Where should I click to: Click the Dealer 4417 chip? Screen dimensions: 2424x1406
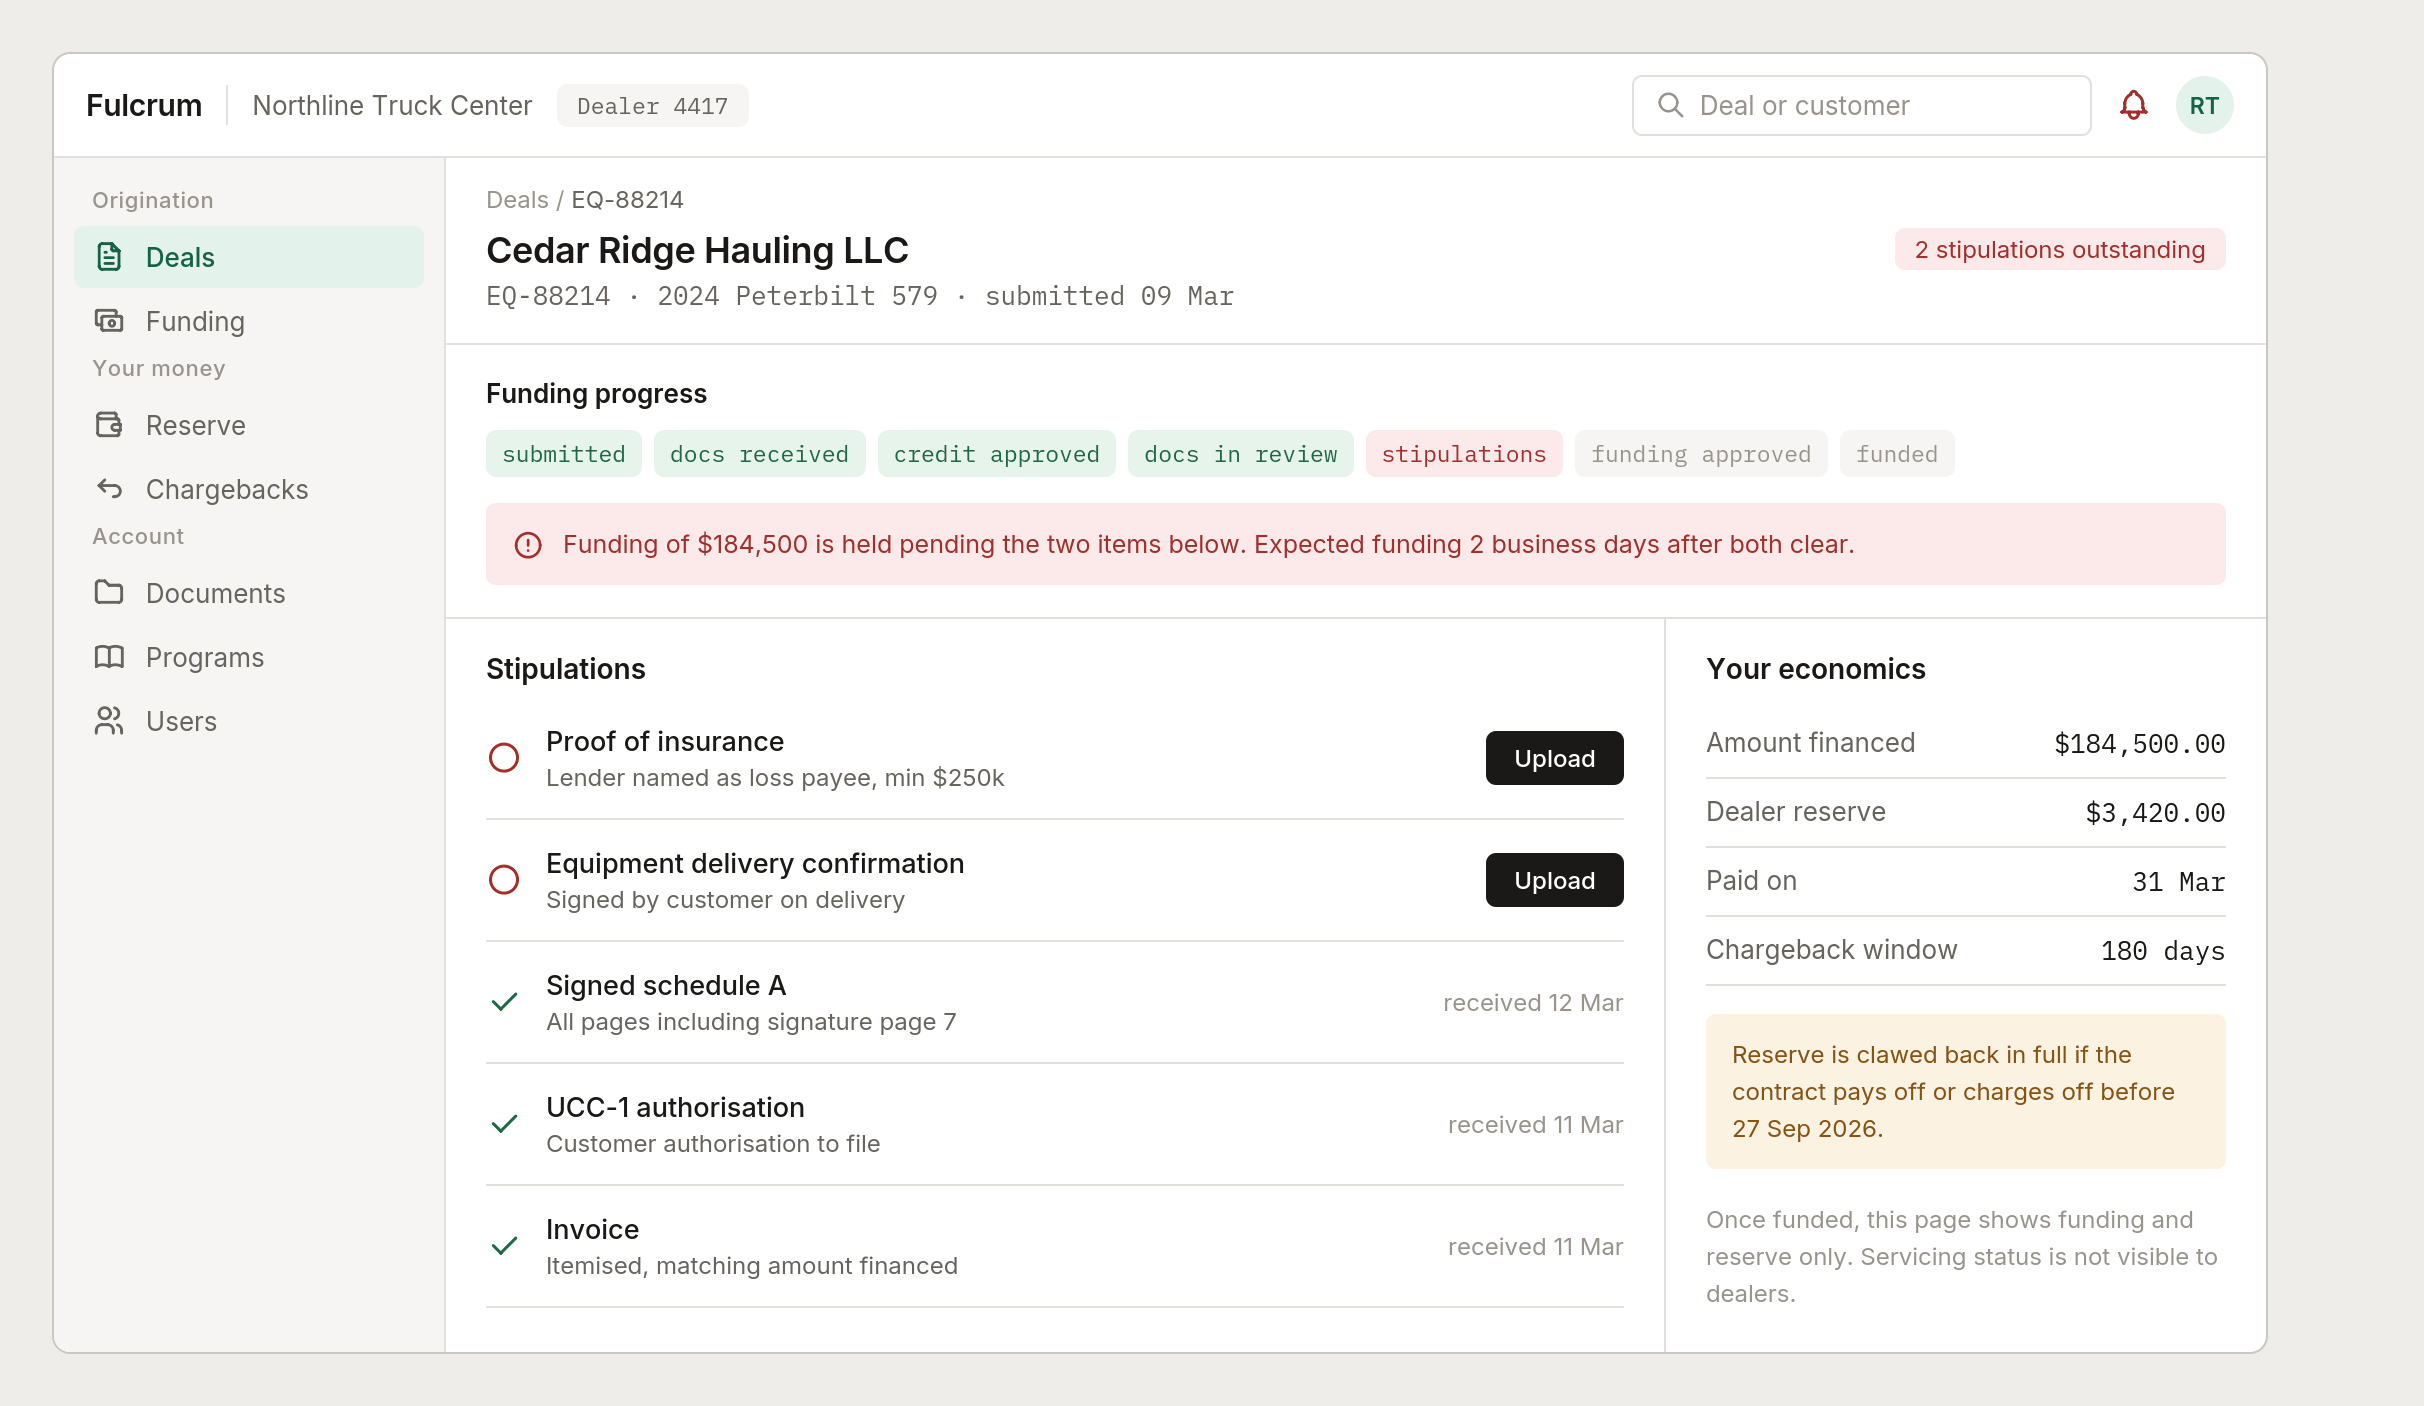click(x=652, y=106)
